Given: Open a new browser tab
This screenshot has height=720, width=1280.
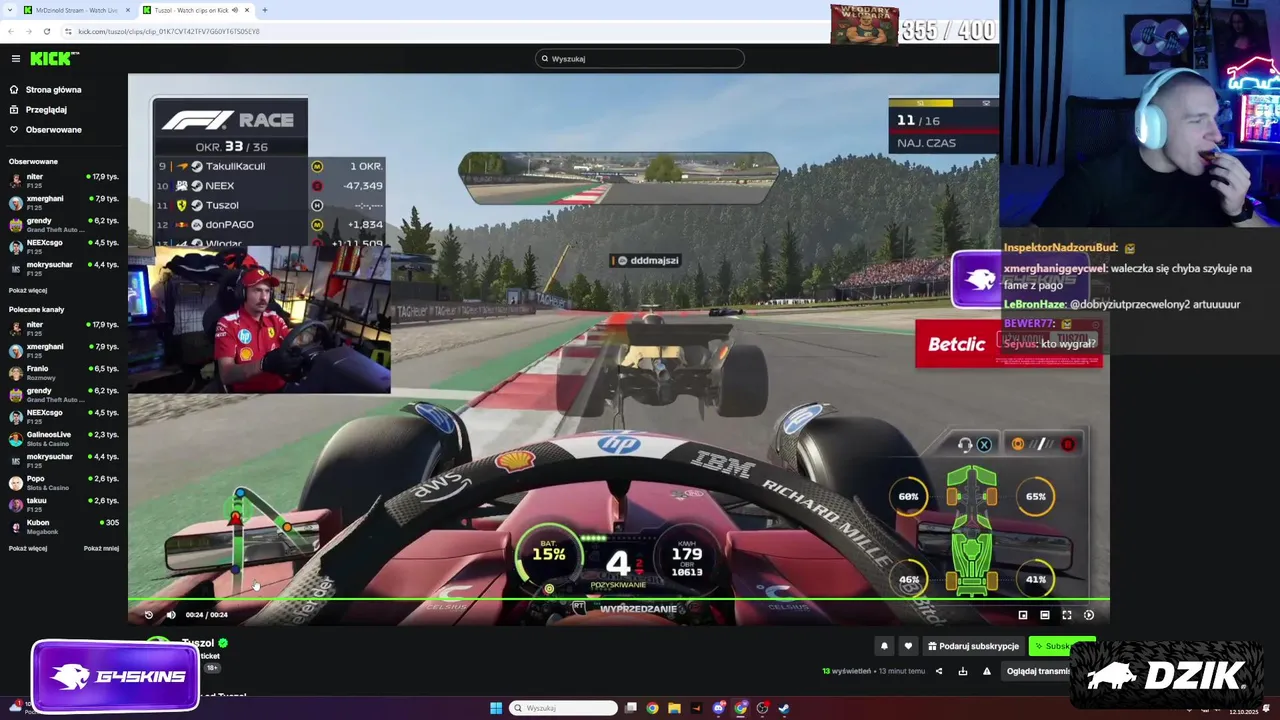Looking at the screenshot, I should pyautogui.click(x=265, y=10).
